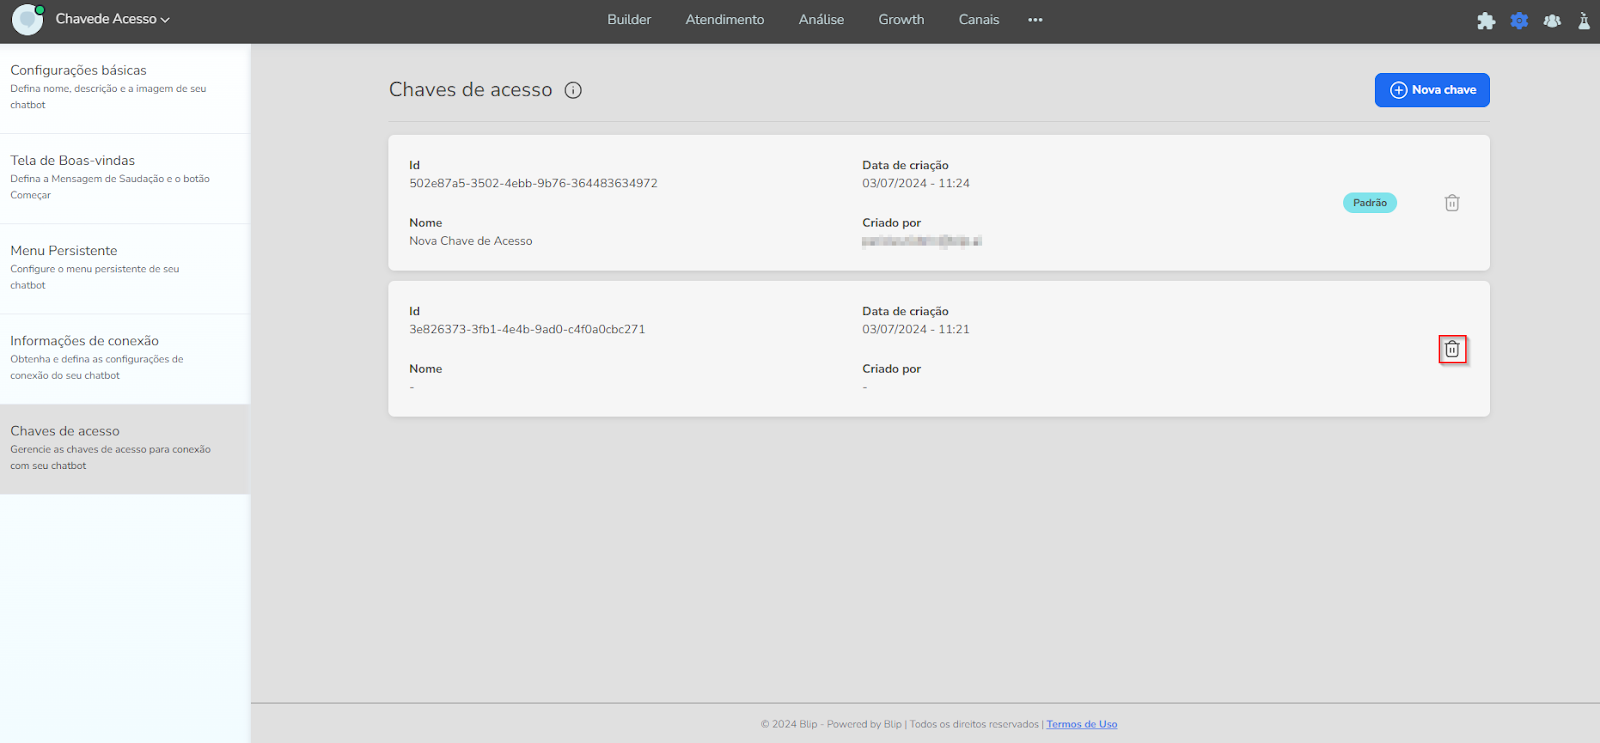Open the Termos de Uso link
The image size is (1600, 743).
(1081, 724)
